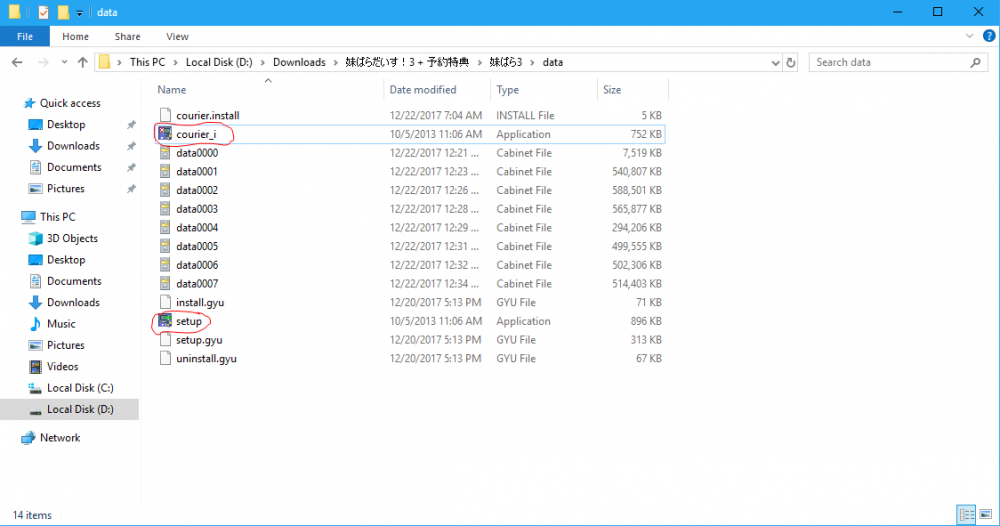Open address bar history dropdown
This screenshot has height=526, width=1000.
(x=774, y=62)
